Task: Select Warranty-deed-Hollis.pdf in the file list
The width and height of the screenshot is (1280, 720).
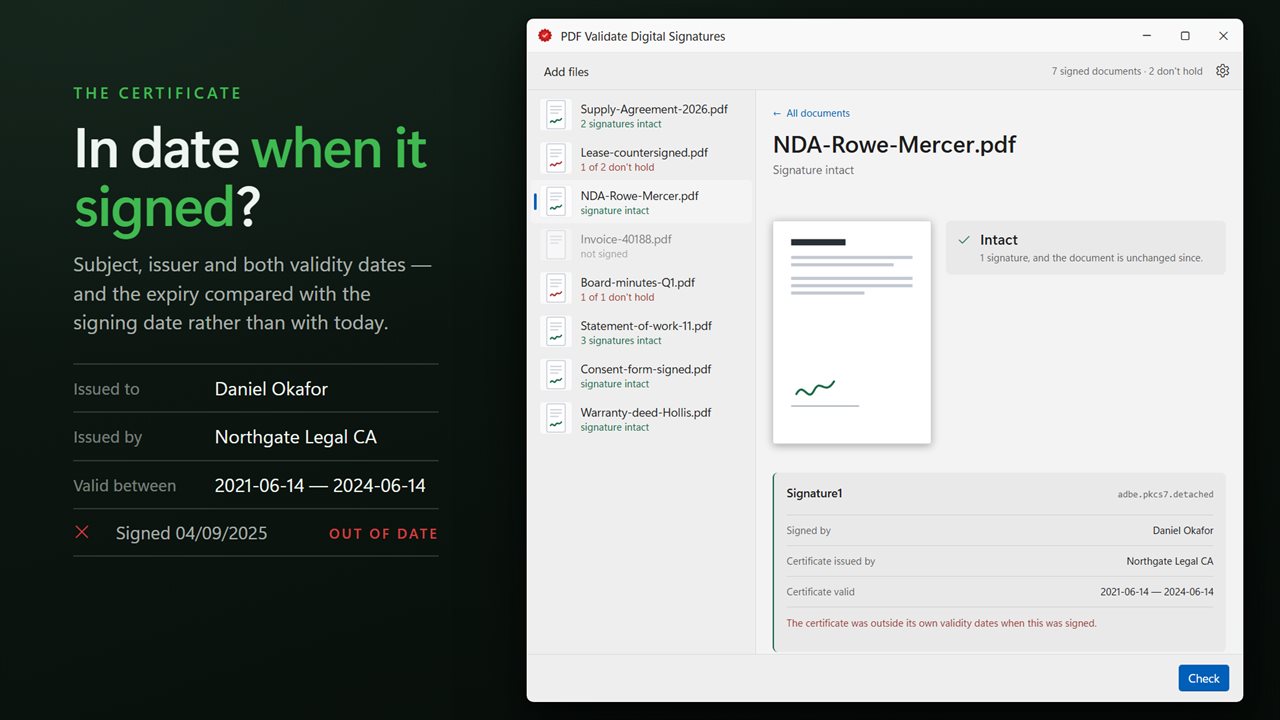Action: coord(642,418)
